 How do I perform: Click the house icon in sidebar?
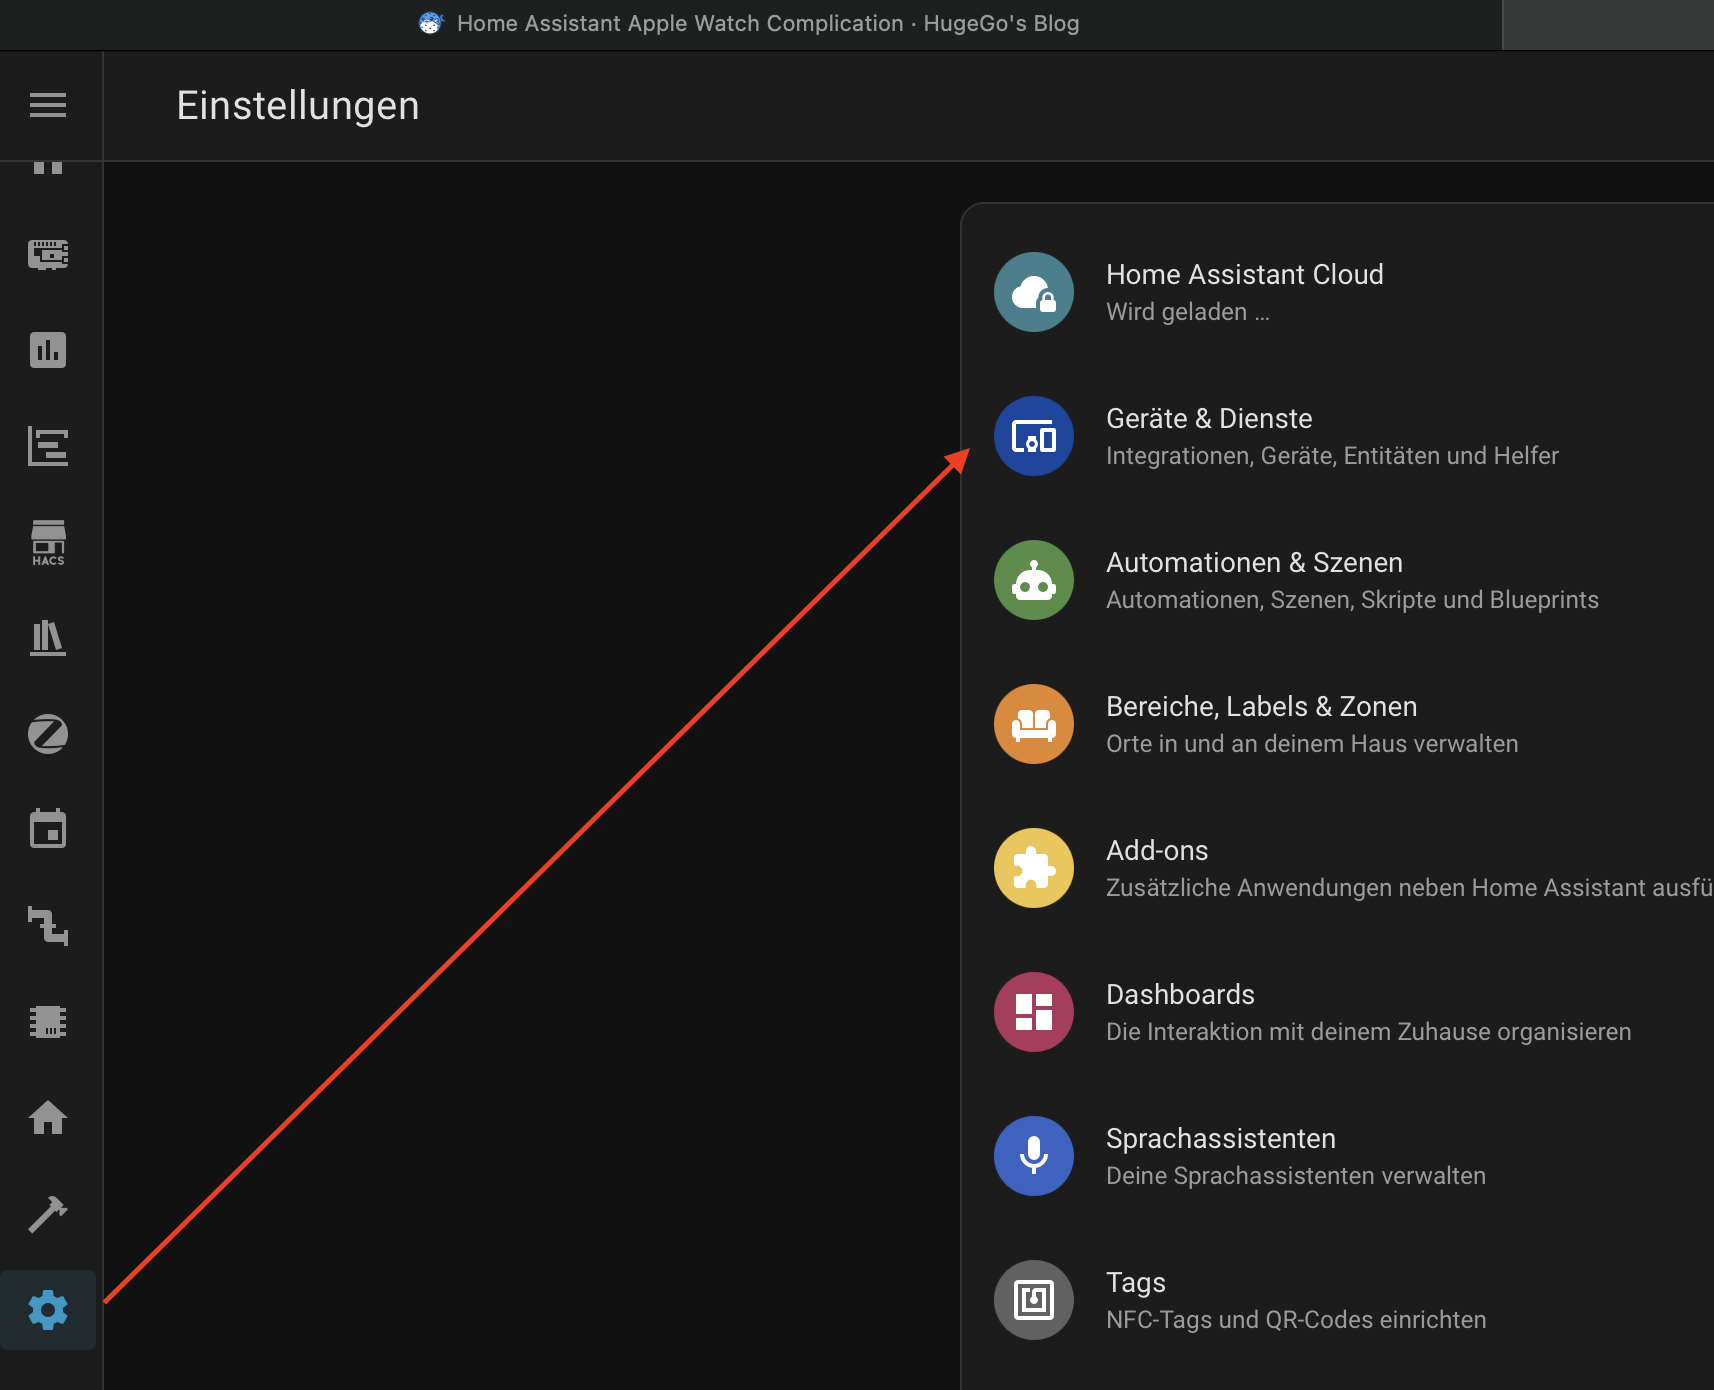48,1118
